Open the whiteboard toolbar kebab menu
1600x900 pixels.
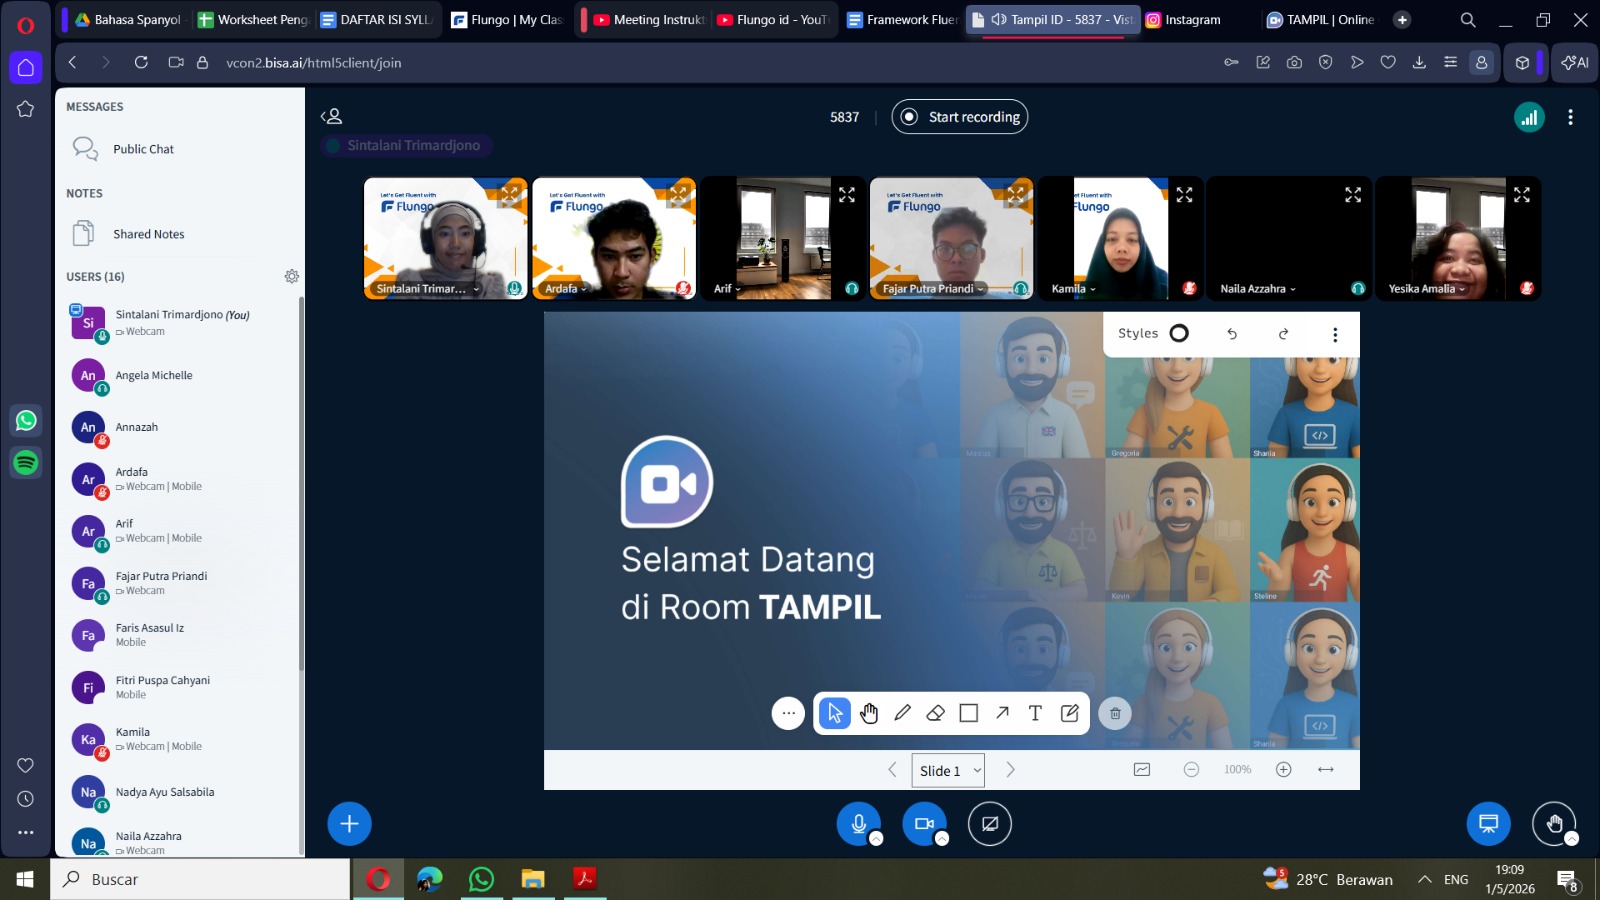(1335, 334)
